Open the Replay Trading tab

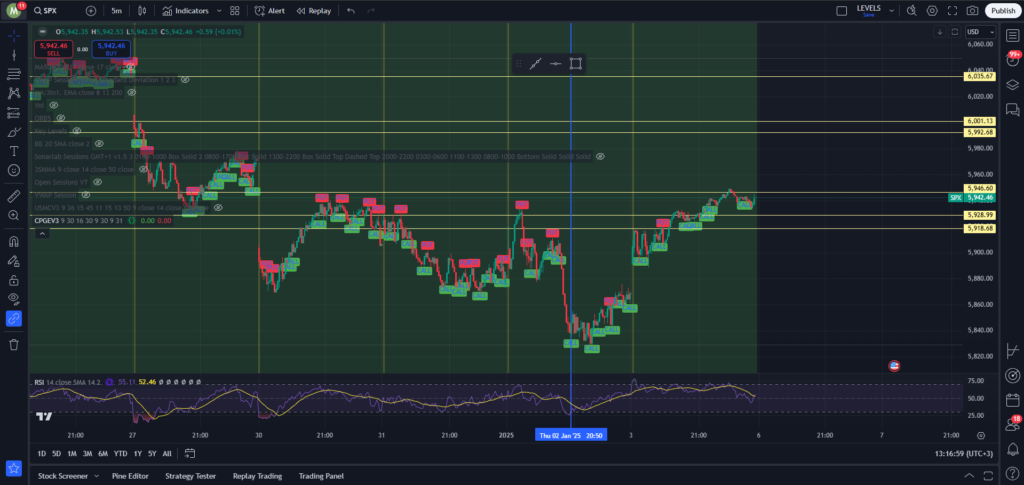click(257, 477)
